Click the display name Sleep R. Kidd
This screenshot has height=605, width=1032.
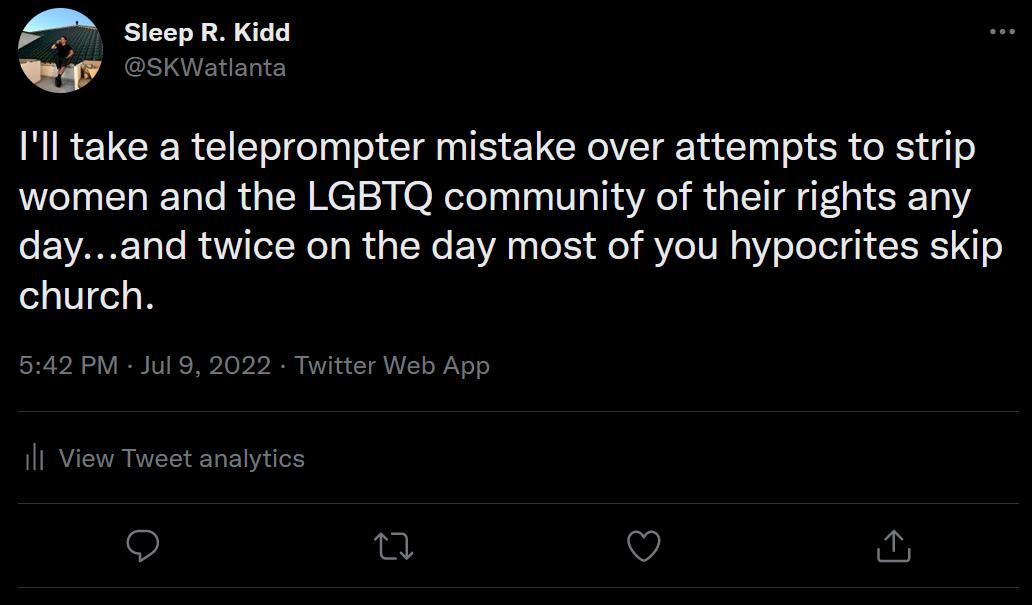click(206, 31)
